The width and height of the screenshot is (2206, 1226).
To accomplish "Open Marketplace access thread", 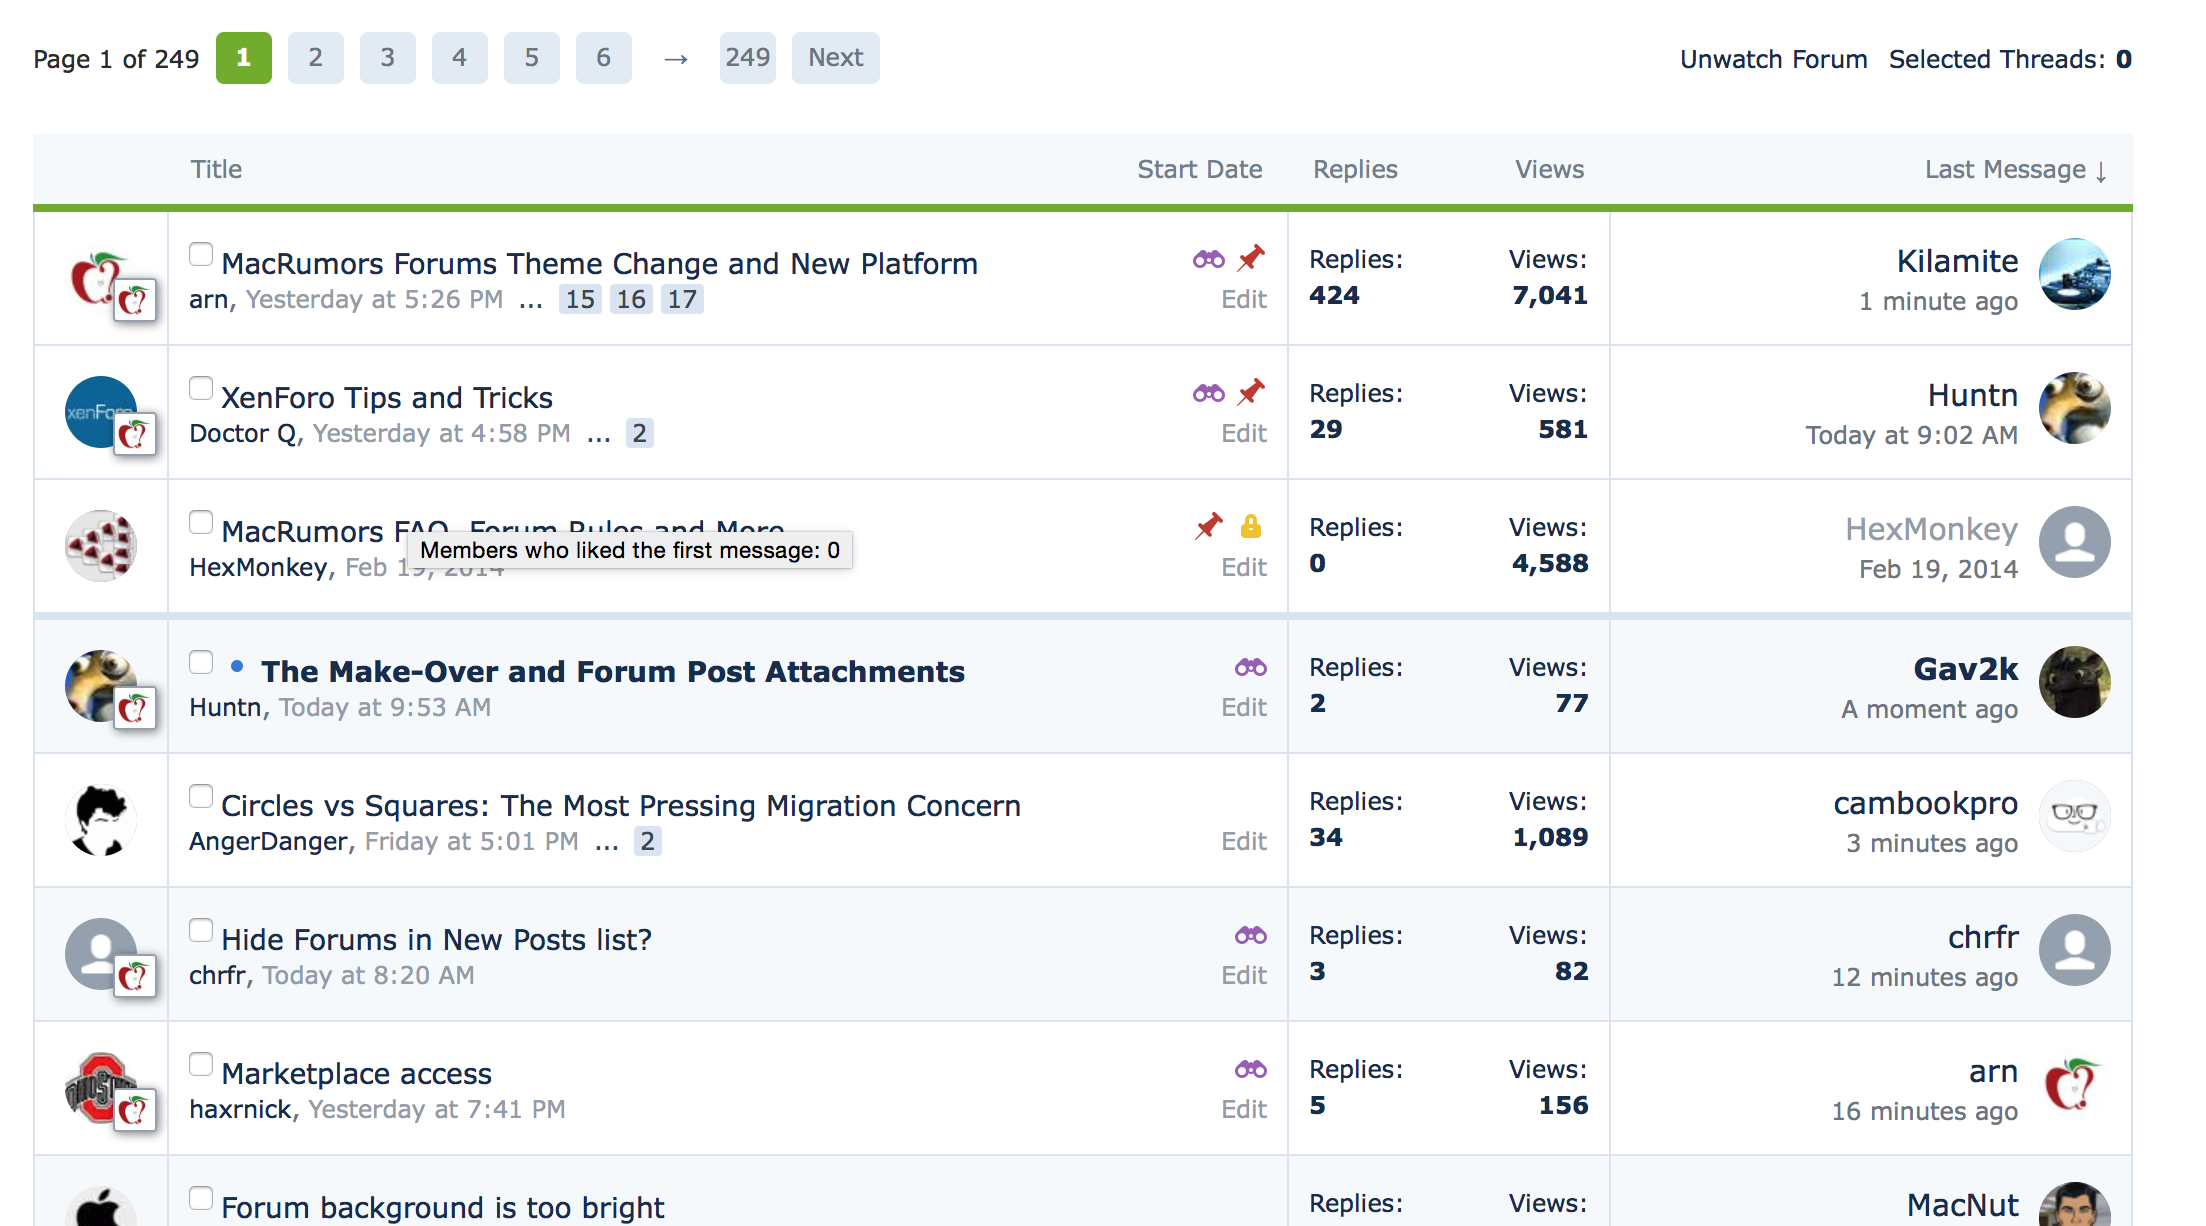I will click(356, 1073).
